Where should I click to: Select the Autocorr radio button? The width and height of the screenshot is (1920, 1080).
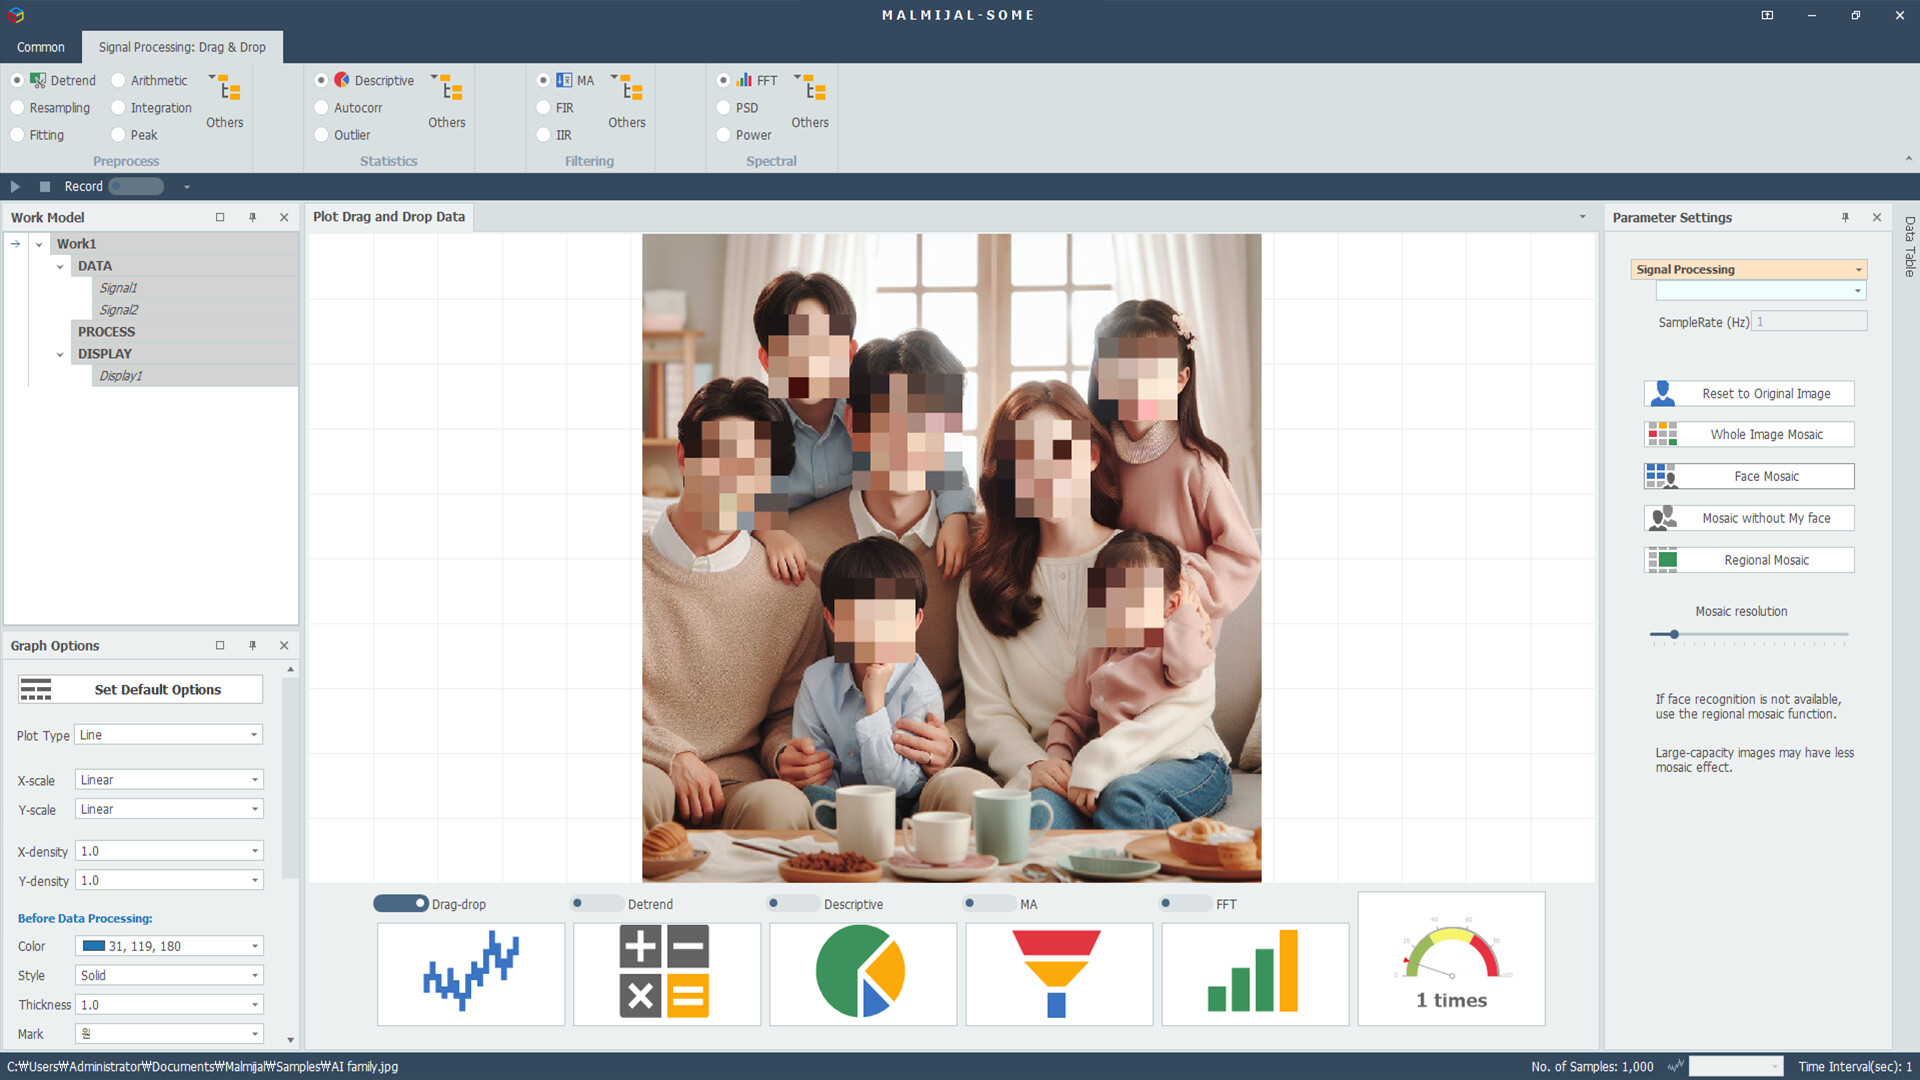pyautogui.click(x=322, y=108)
